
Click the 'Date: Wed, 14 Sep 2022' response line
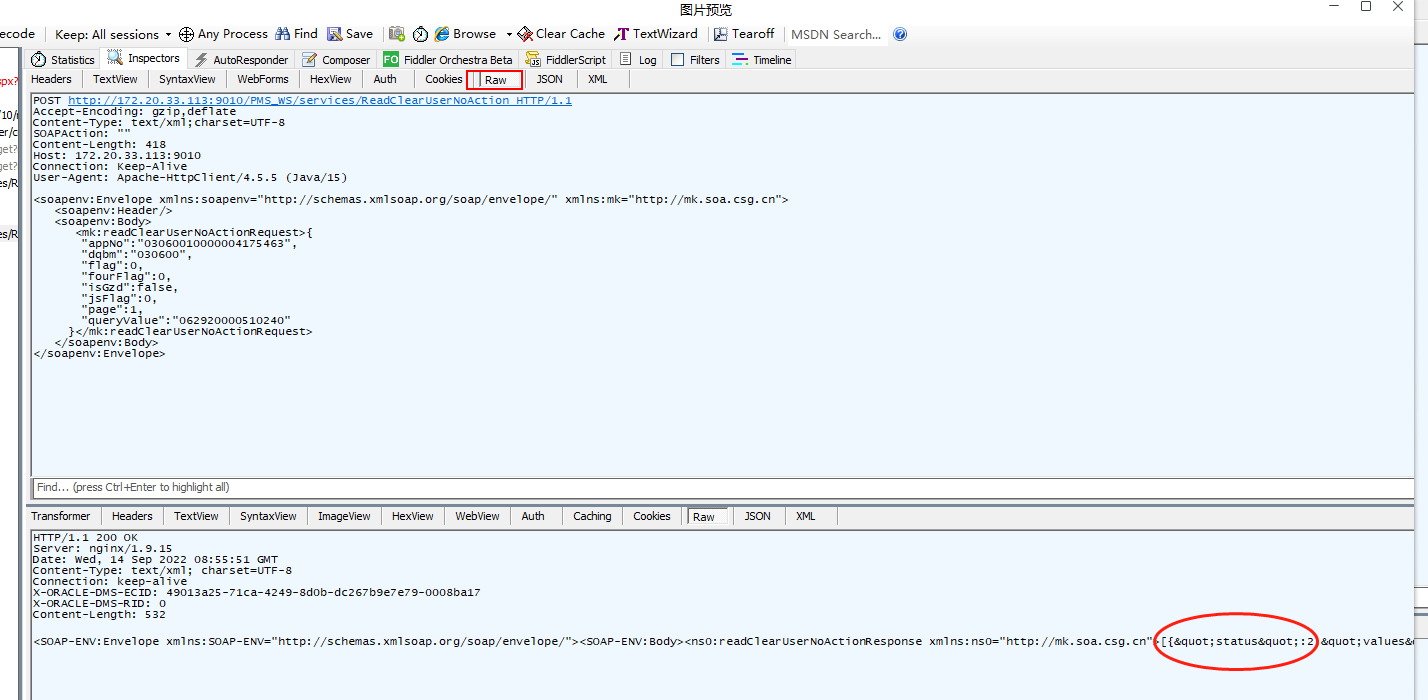click(x=156, y=559)
